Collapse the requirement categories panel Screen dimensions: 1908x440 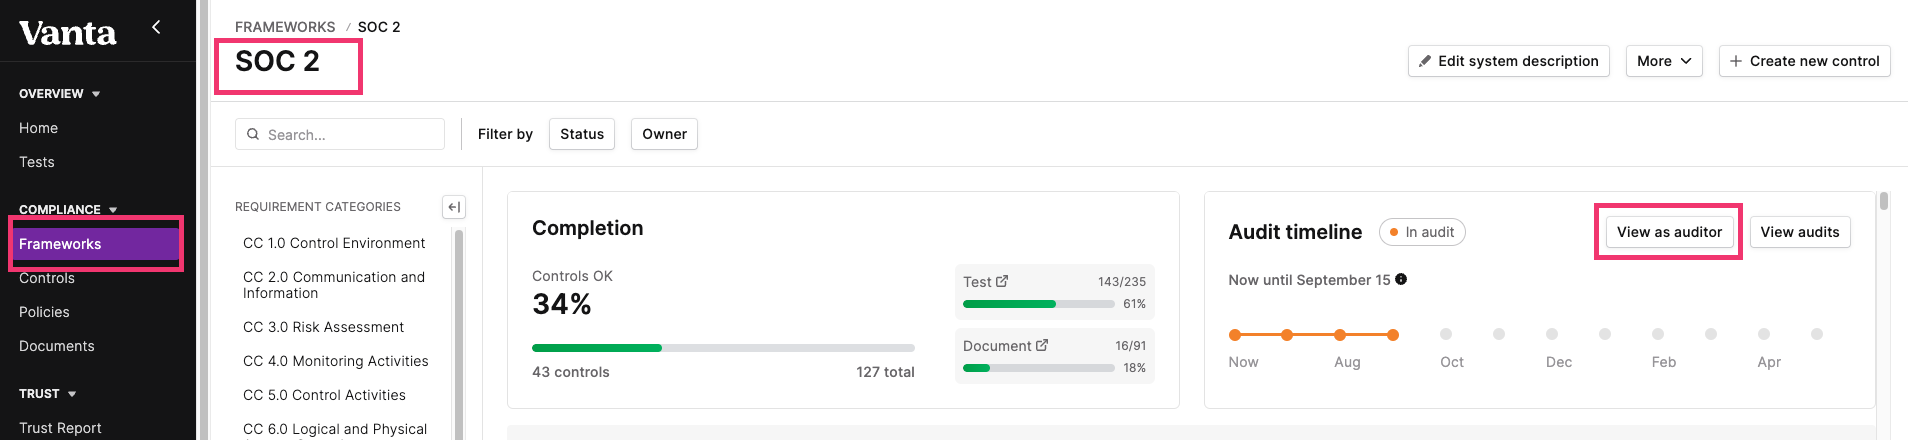(454, 207)
